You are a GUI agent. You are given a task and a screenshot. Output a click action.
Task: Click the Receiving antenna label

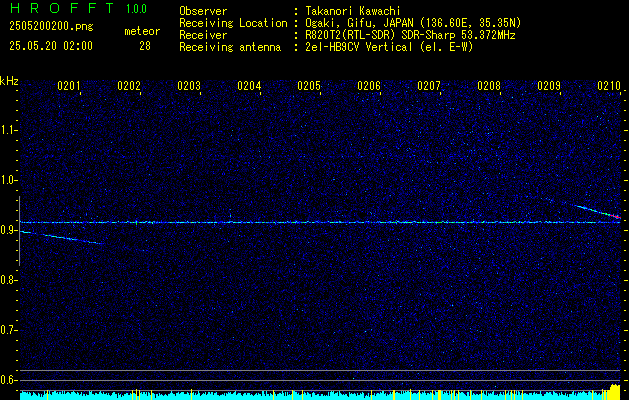point(230,47)
